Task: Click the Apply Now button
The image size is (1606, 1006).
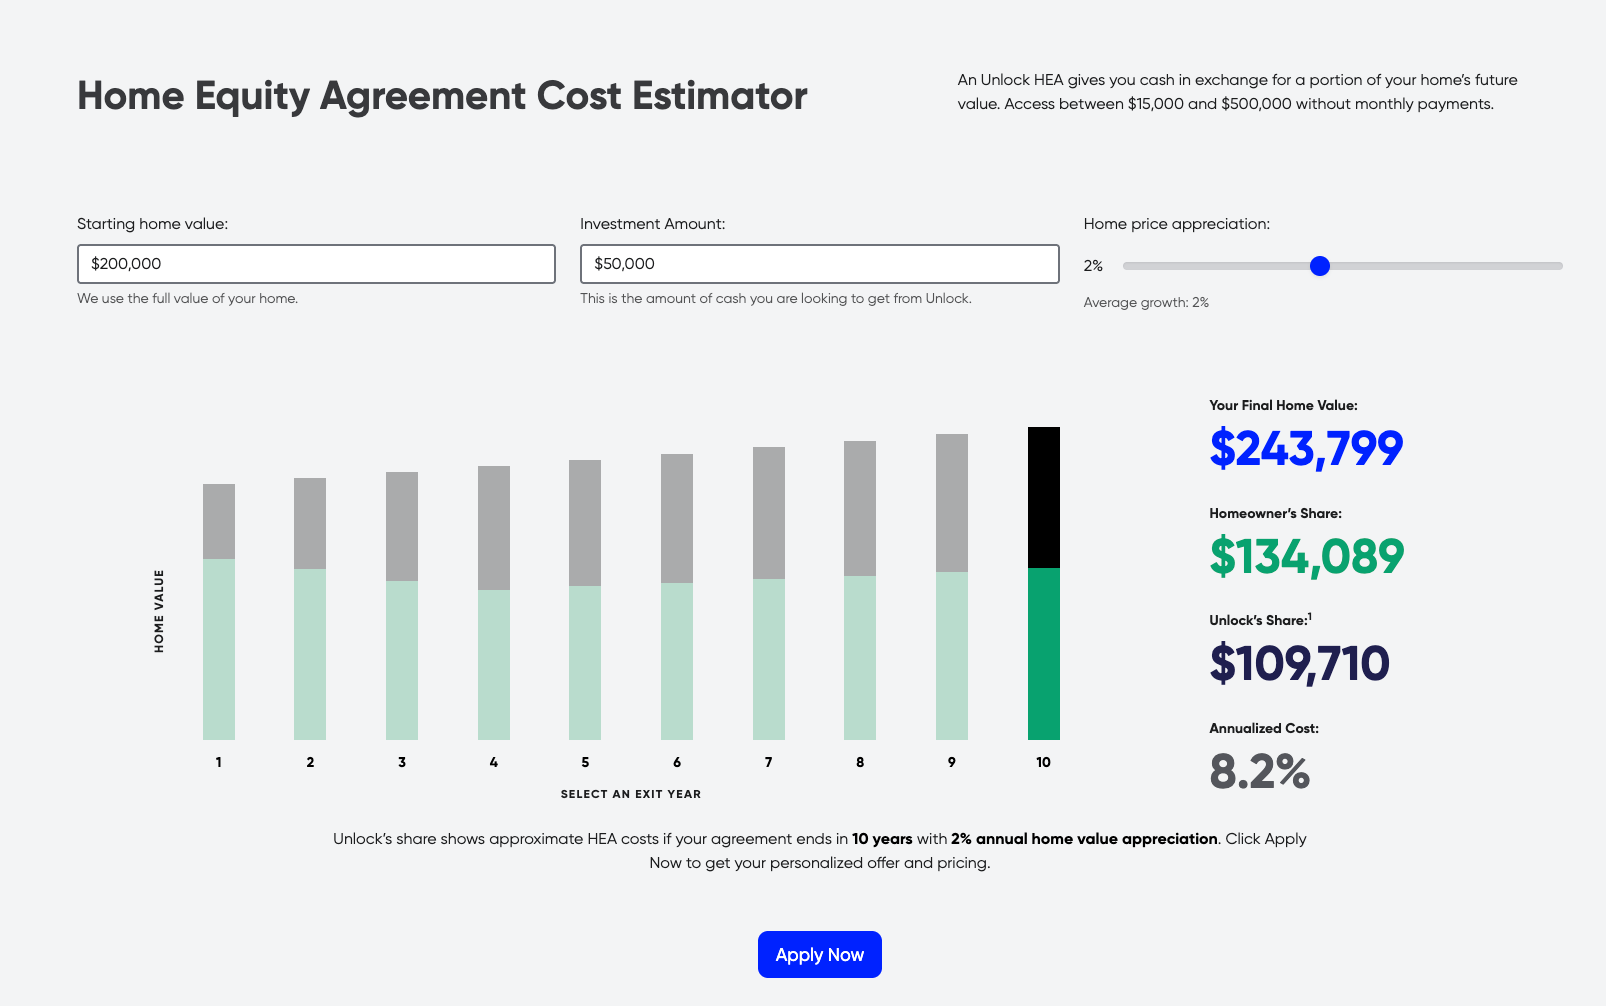Action: pyautogui.click(x=820, y=954)
